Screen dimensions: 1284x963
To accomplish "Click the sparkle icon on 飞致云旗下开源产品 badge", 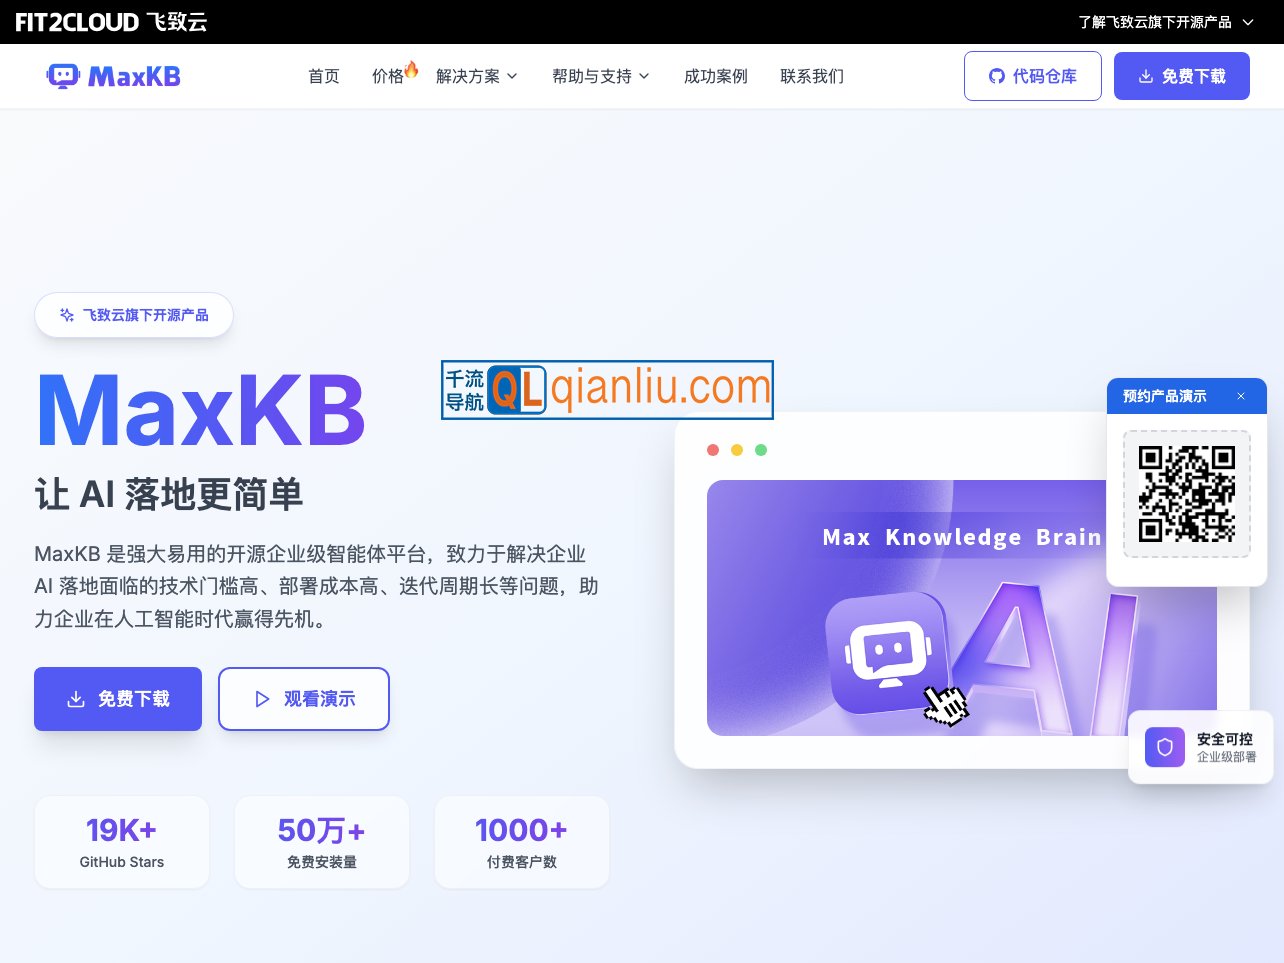I will 66,314.
